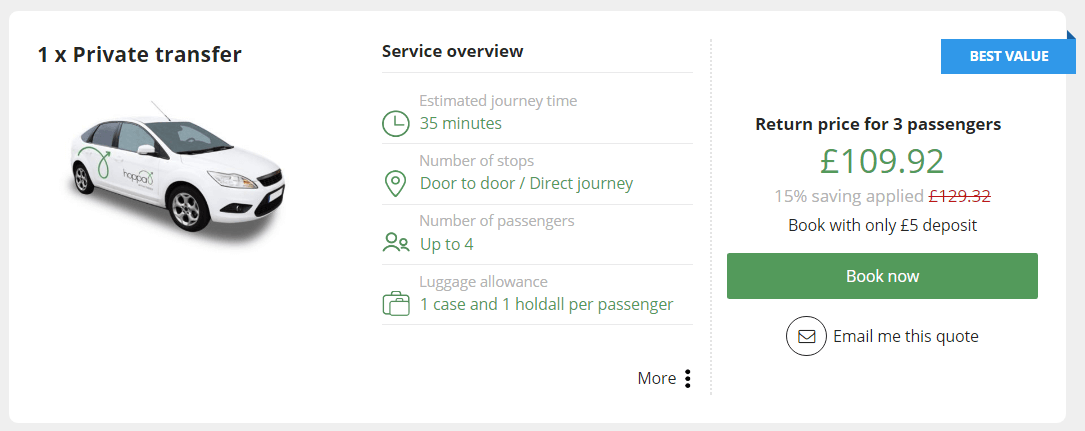The height and width of the screenshot is (431, 1085).
Task: Click the crossed-out £129.32 original price
Action: tap(960, 197)
